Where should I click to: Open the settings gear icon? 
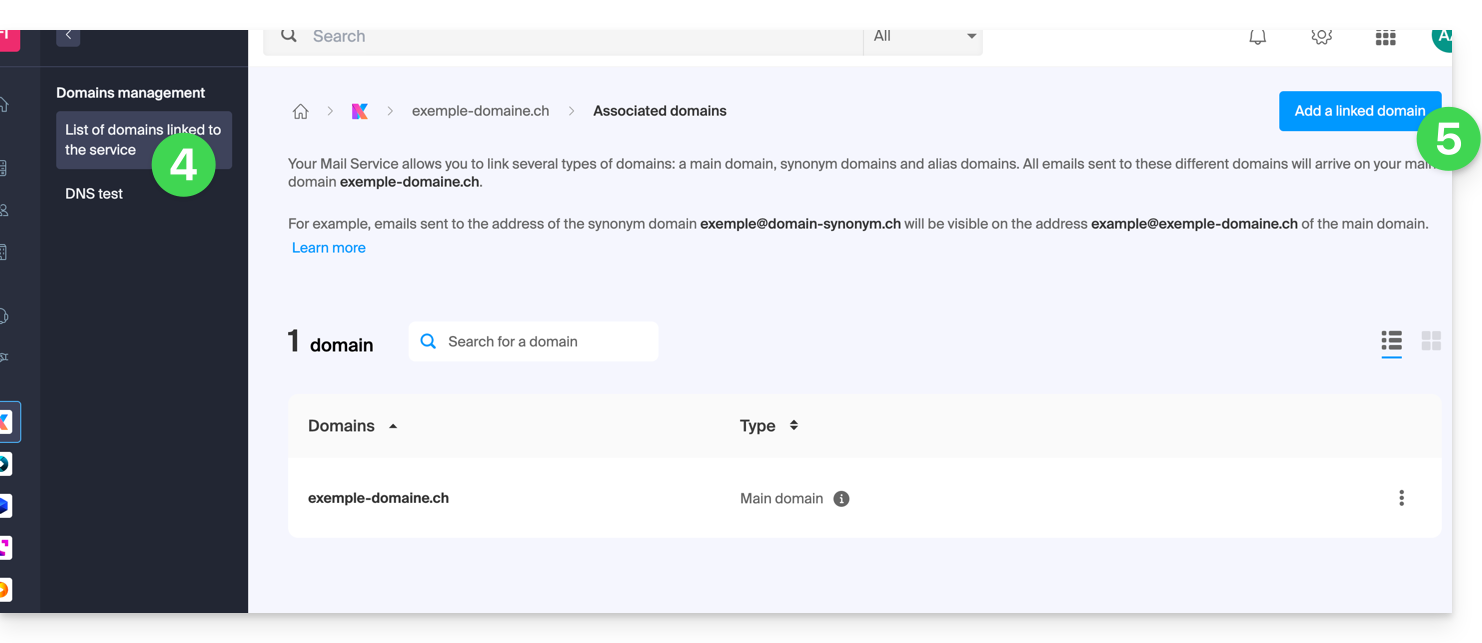pyautogui.click(x=1321, y=37)
